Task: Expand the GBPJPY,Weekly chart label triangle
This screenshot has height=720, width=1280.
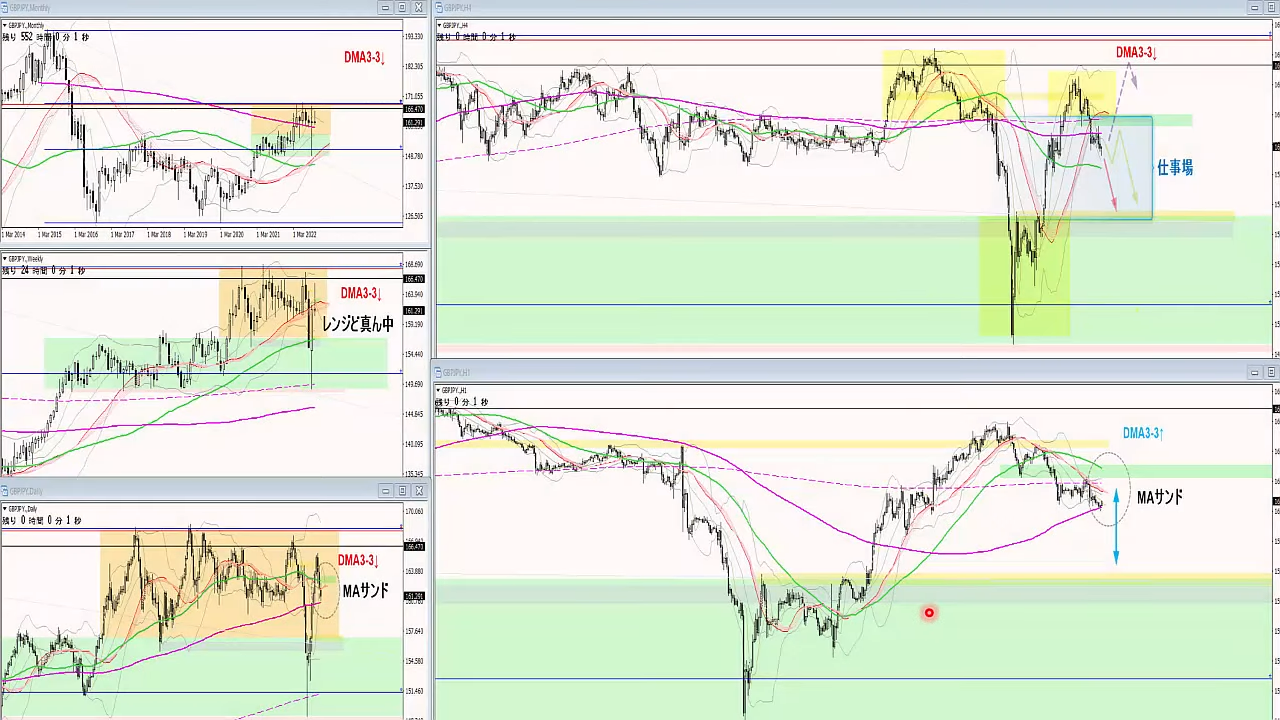Action: coord(4,259)
